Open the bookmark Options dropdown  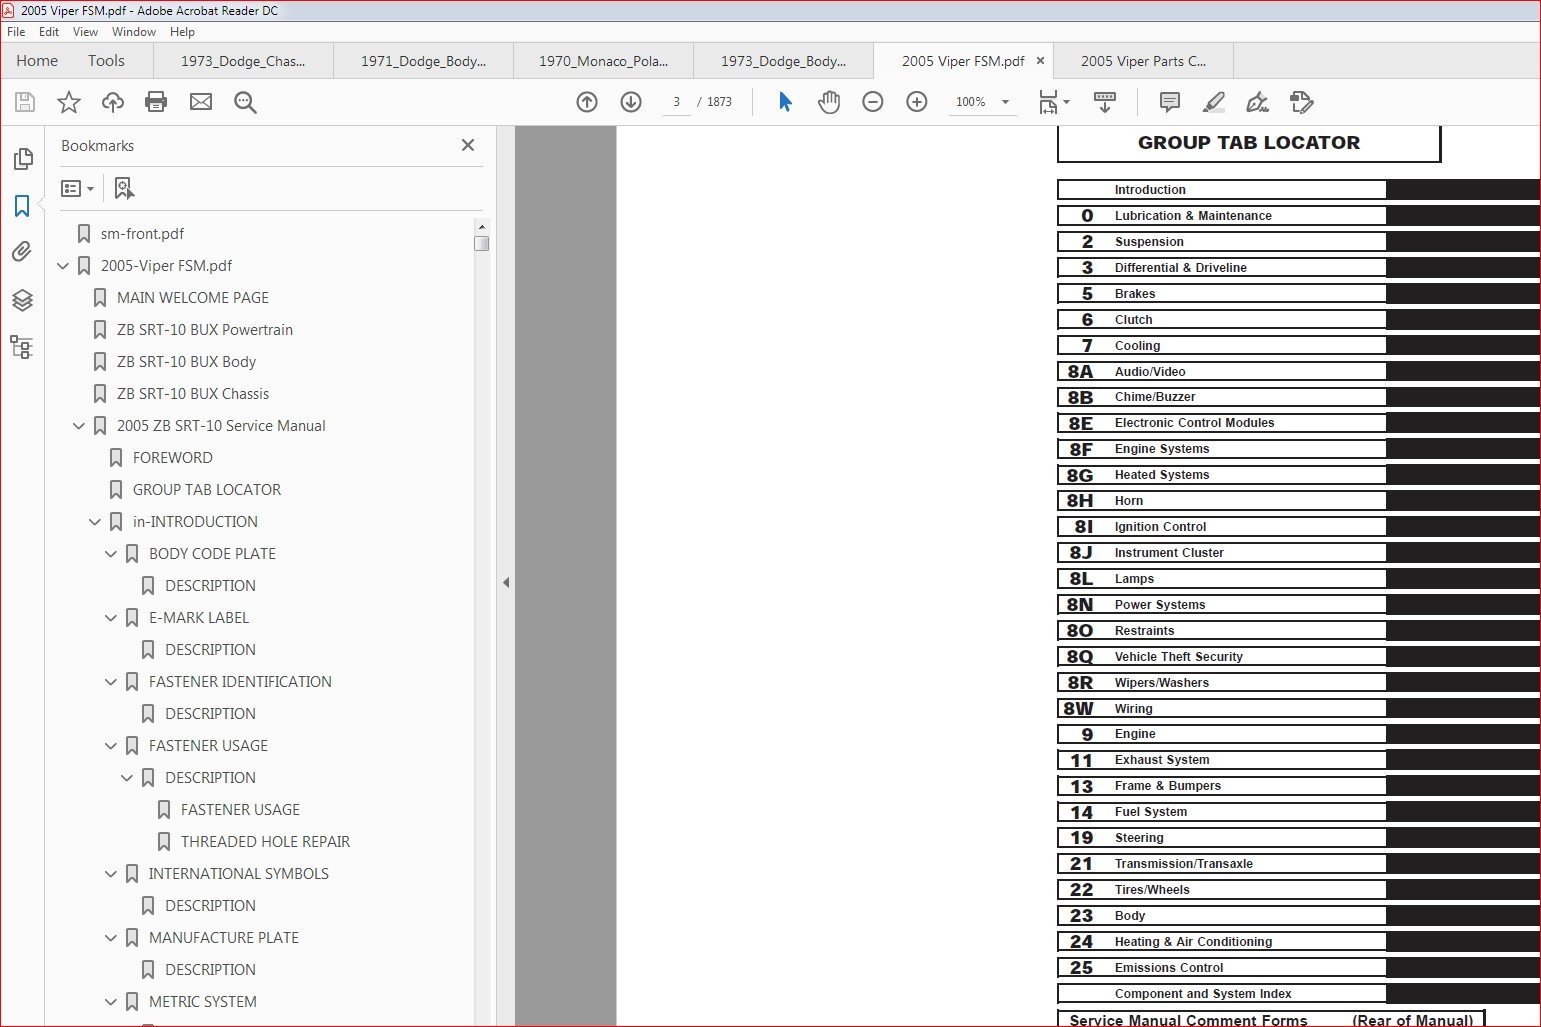[77, 188]
